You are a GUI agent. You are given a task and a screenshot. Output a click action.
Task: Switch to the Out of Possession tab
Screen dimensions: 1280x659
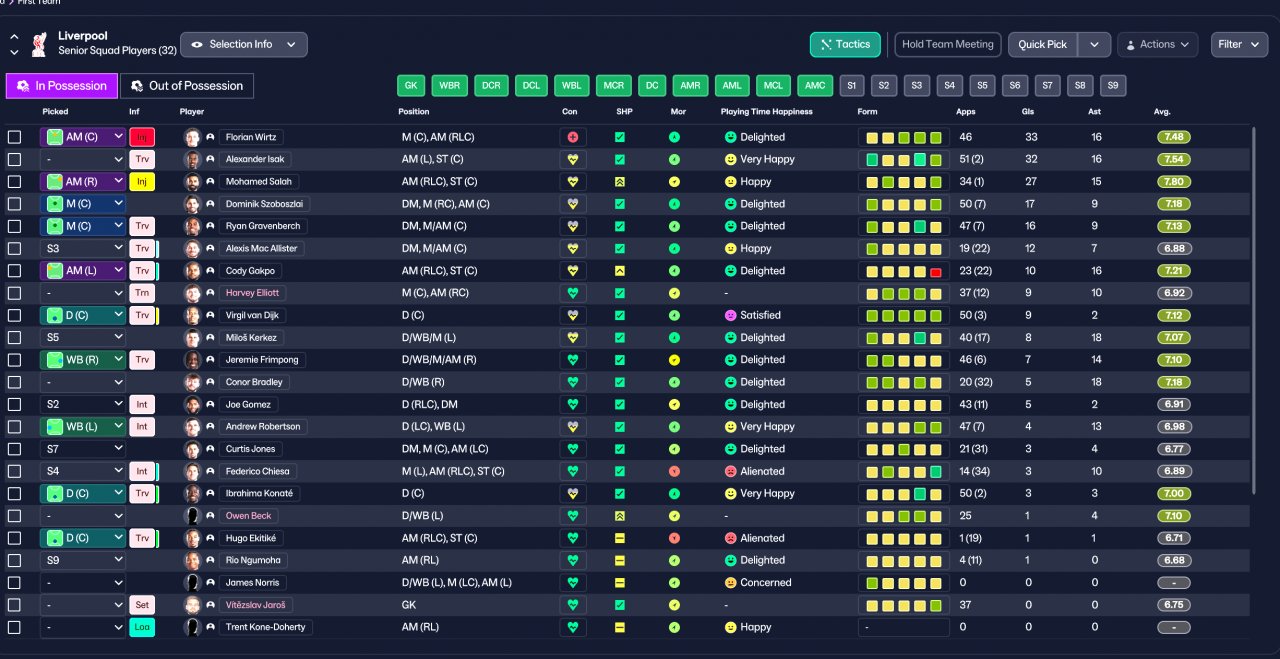tap(187, 86)
